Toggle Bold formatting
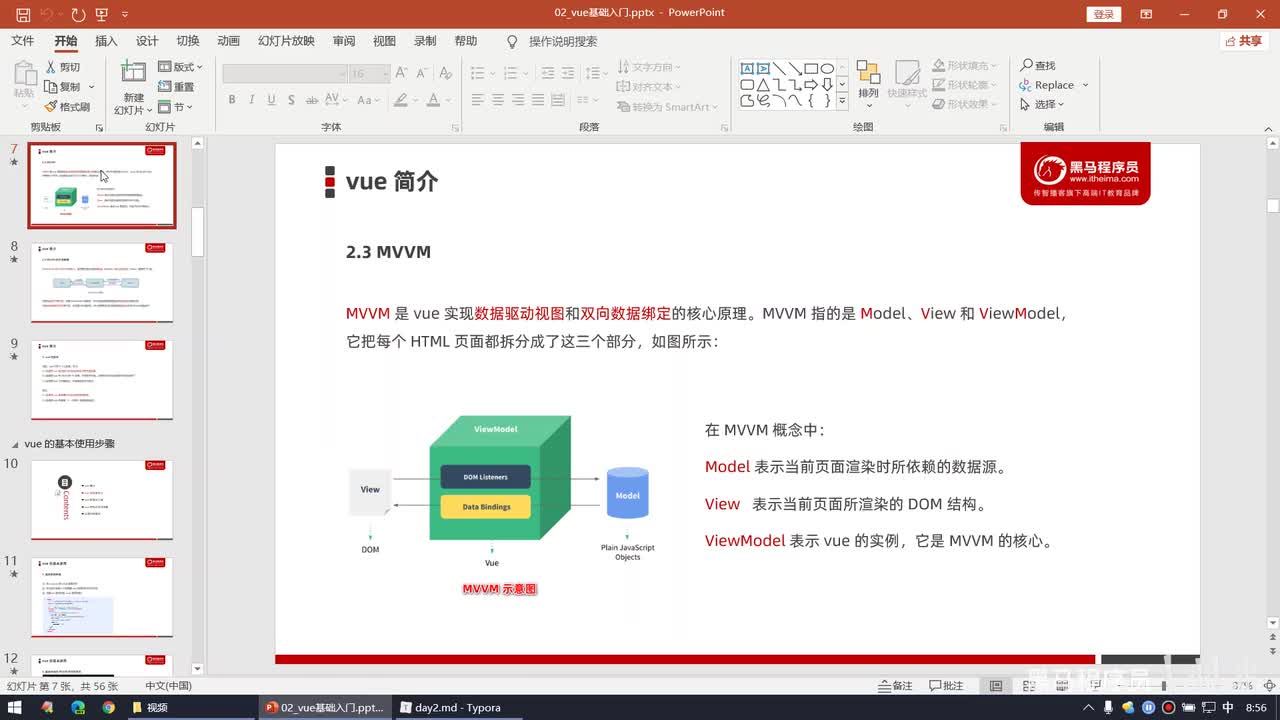The height and width of the screenshot is (720, 1280). click(x=232, y=100)
